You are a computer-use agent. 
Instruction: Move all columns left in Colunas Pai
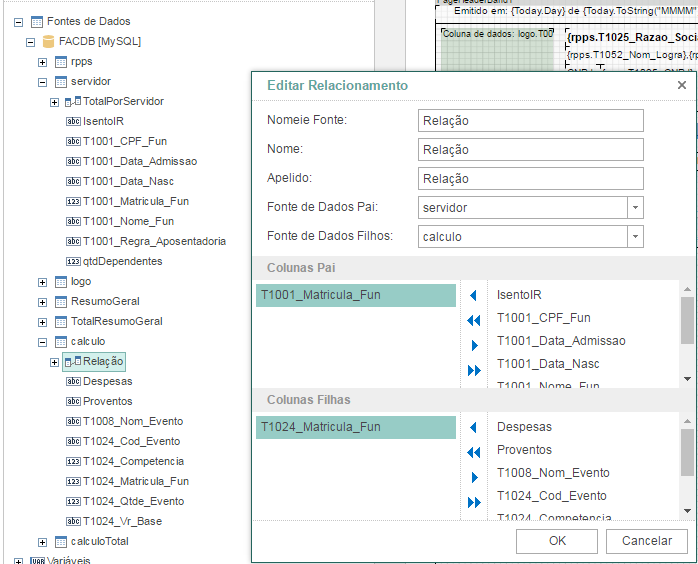[x=474, y=321]
